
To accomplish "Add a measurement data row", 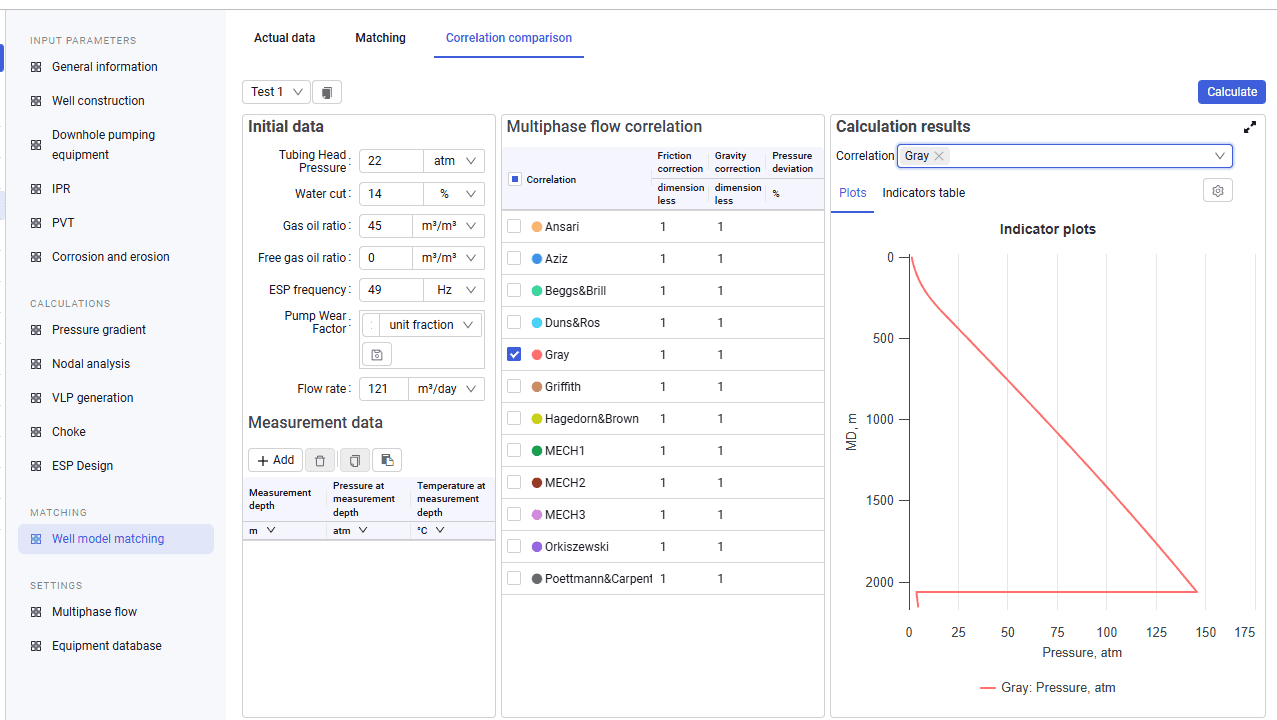I will click(x=275, y=460).
